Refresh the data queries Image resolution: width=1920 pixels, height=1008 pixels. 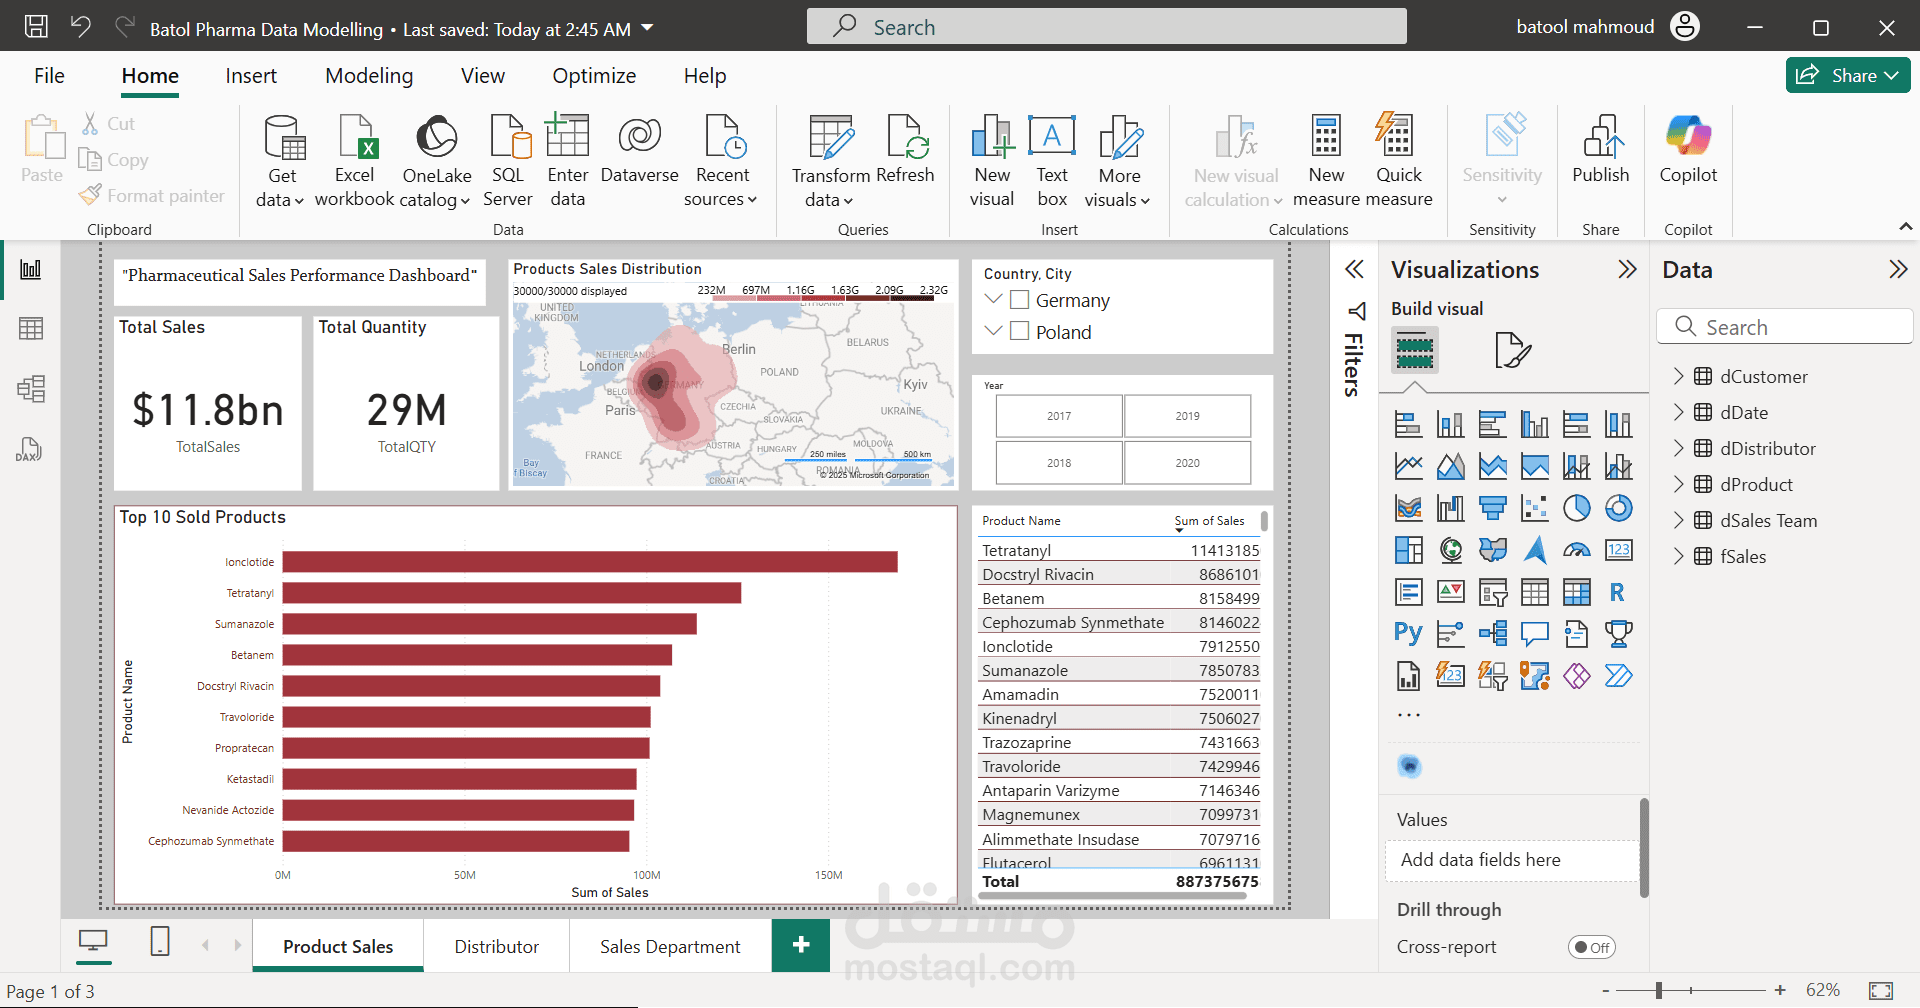(906, 150)
